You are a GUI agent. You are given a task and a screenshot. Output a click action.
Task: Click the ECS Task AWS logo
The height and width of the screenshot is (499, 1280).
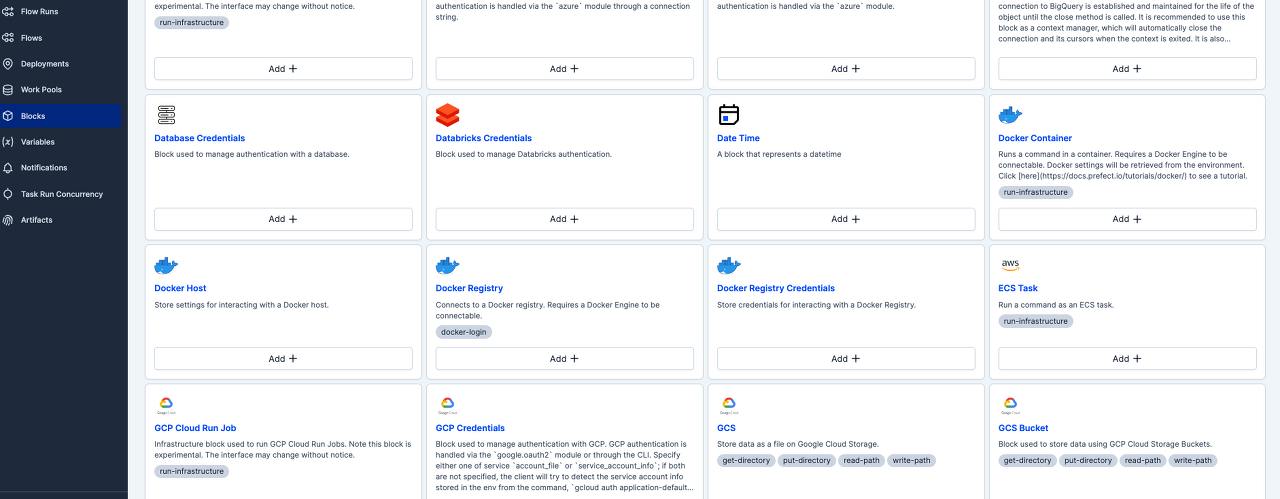point(1010,265)
